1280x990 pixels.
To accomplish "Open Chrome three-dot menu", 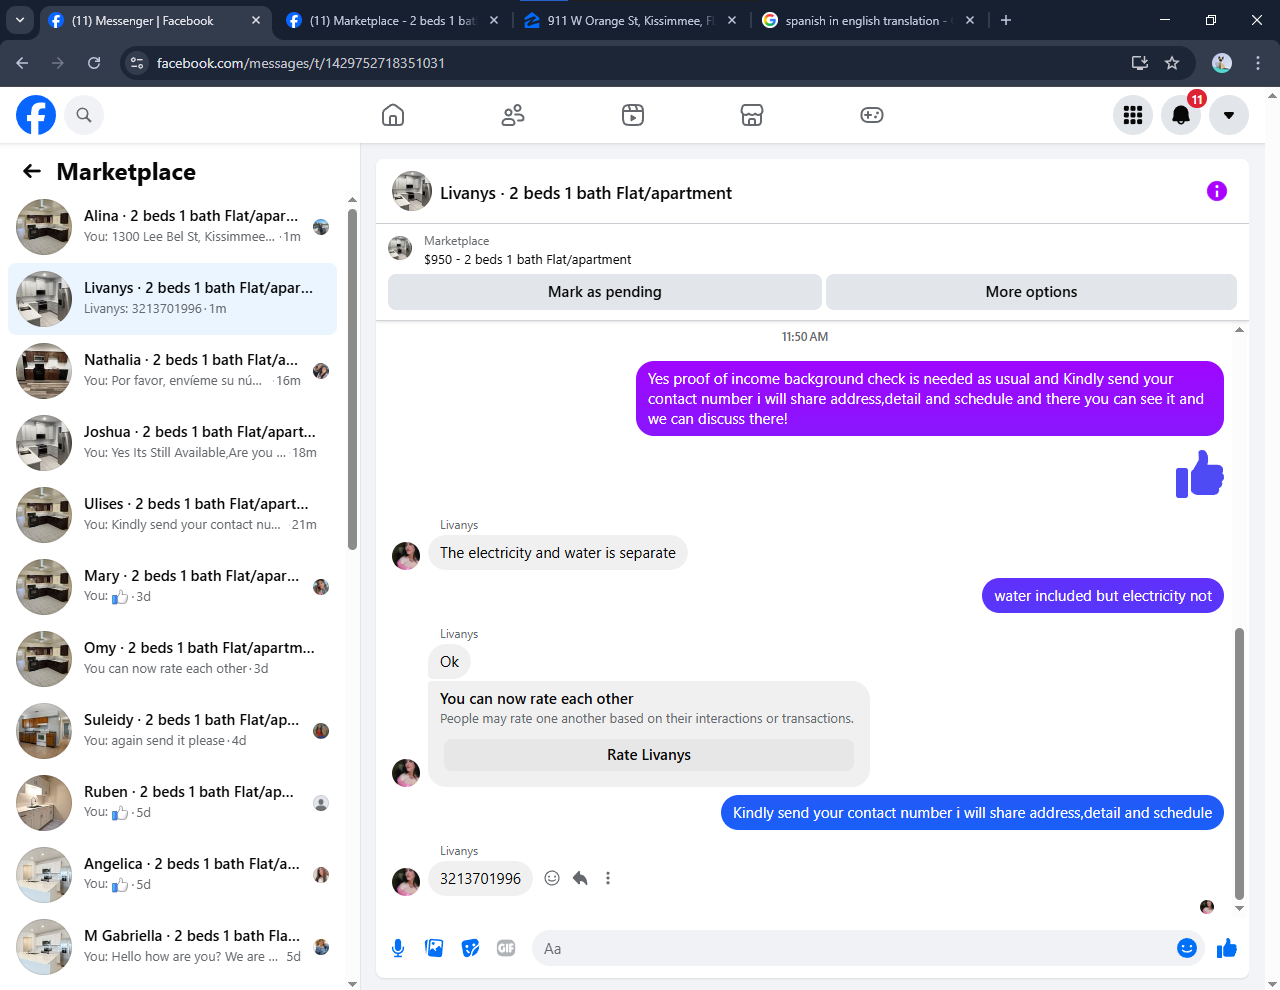I will coord(1258,63).
